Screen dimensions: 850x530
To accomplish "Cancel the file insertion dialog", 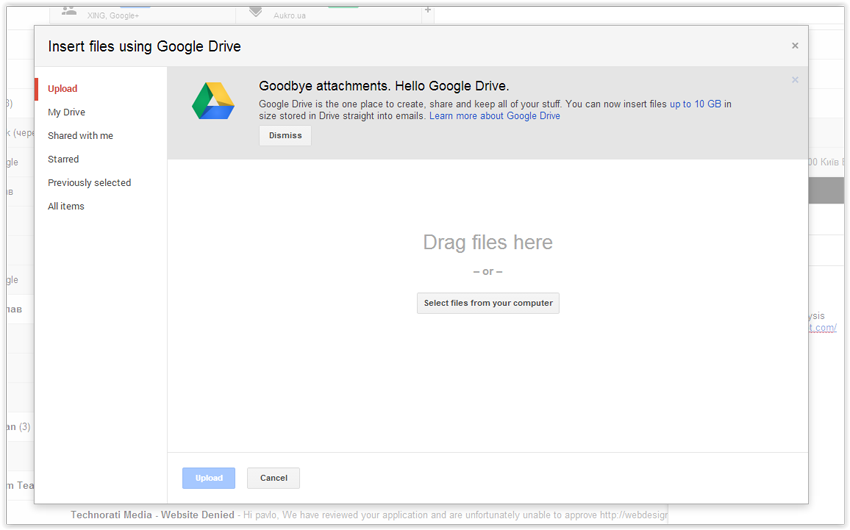I will click(273, 478).
